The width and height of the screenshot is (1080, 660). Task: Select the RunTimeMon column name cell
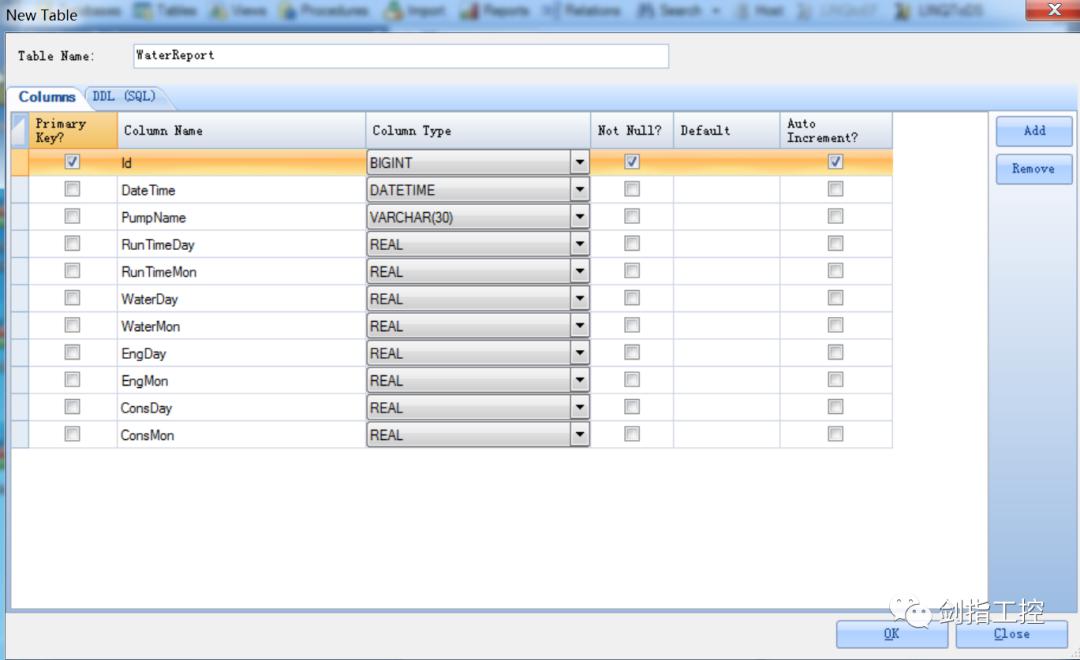pyautogui.click(x=241, y=271)
